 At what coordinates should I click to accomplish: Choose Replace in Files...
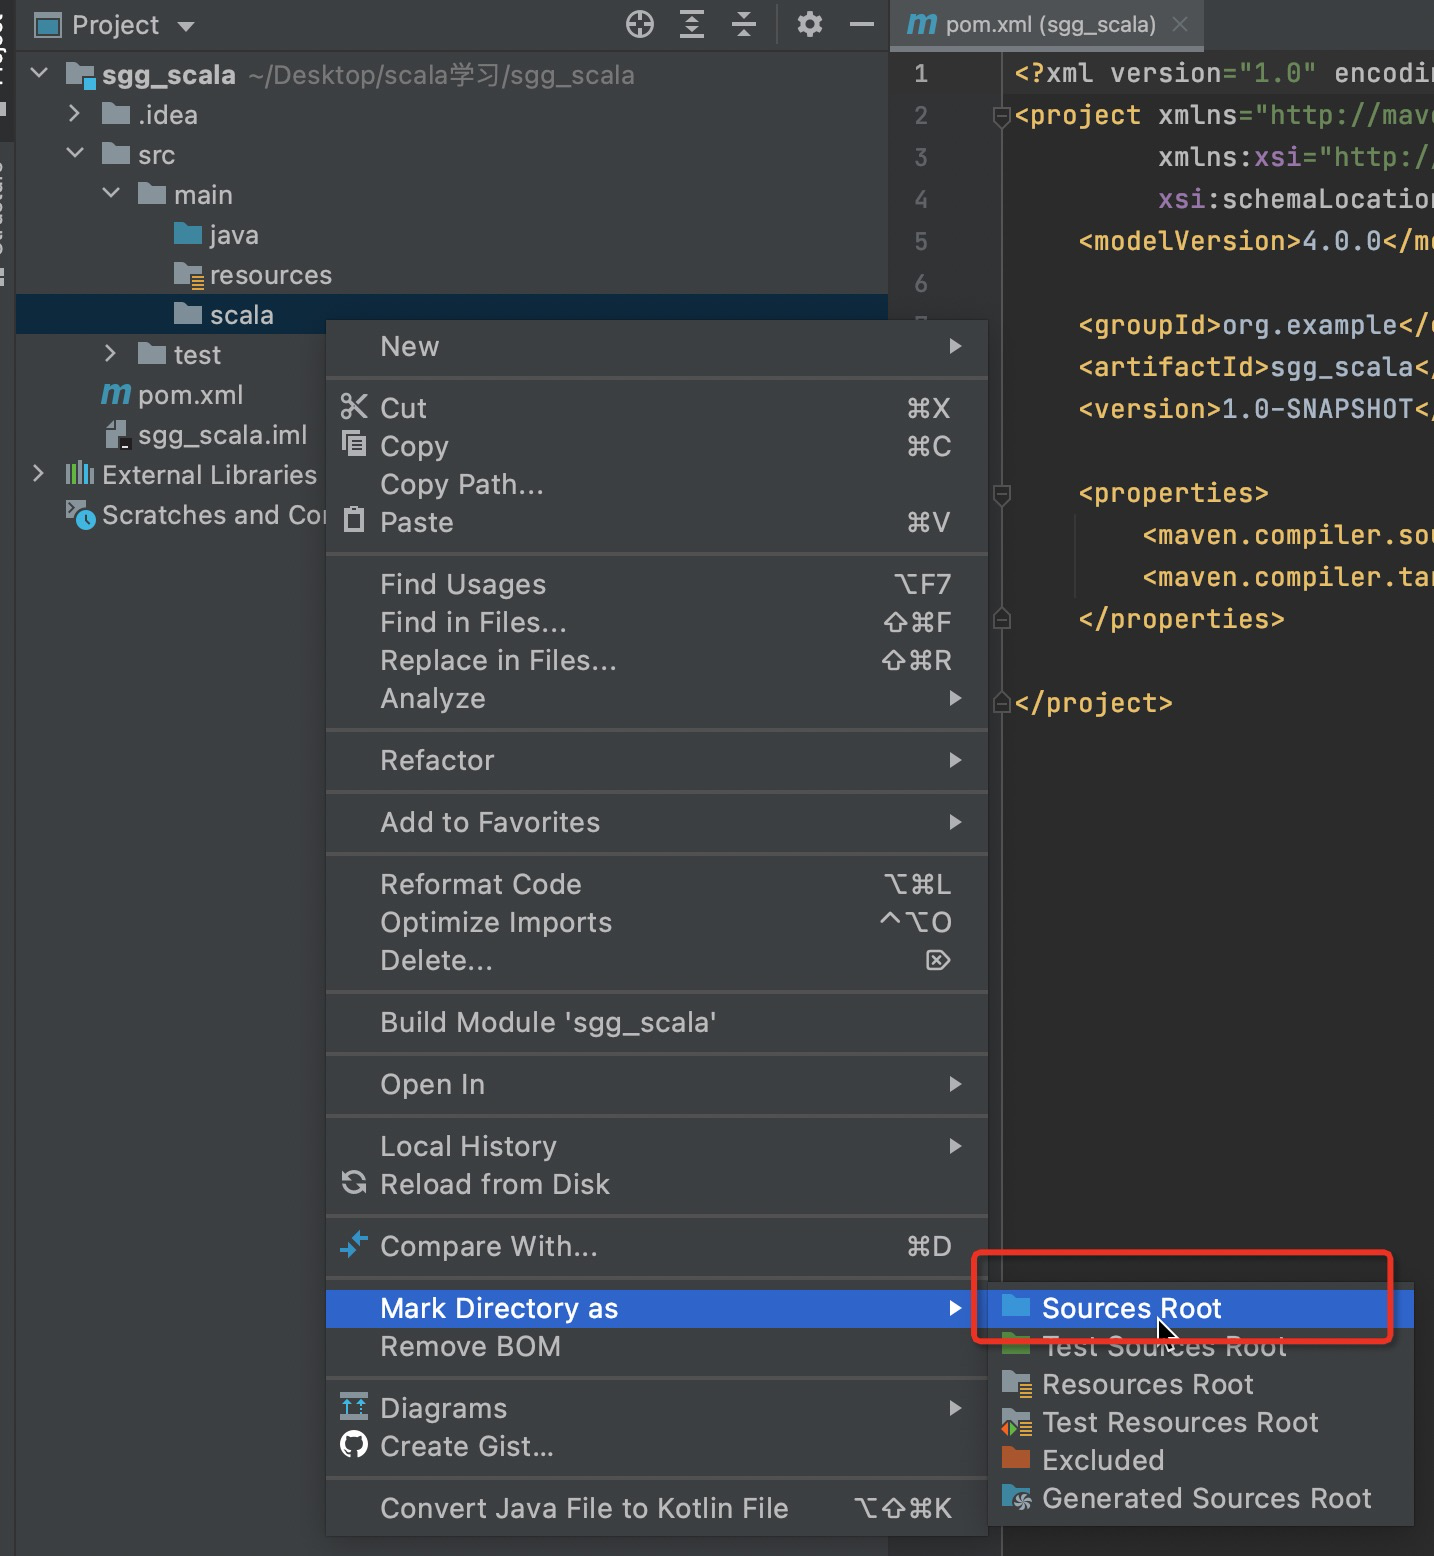(x=657, y=660)
